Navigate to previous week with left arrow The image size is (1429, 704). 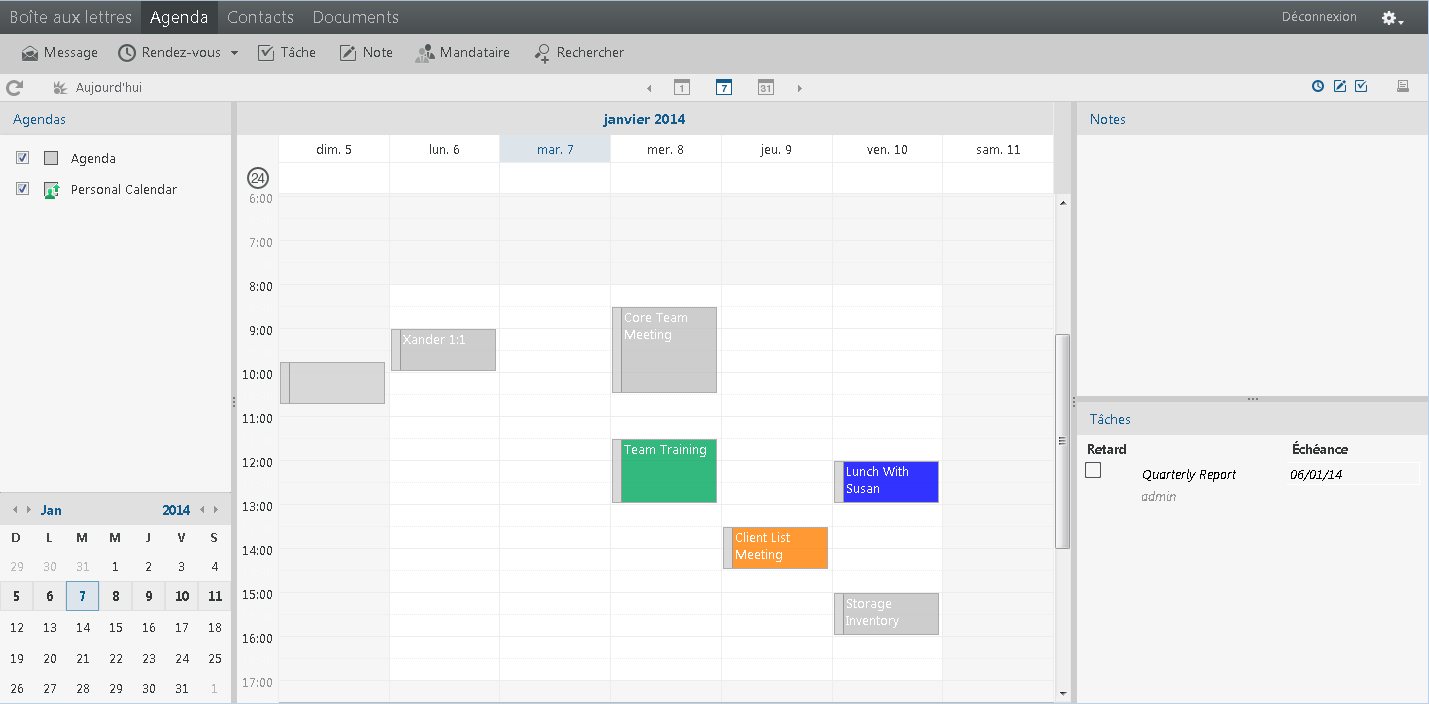(649, 87)
